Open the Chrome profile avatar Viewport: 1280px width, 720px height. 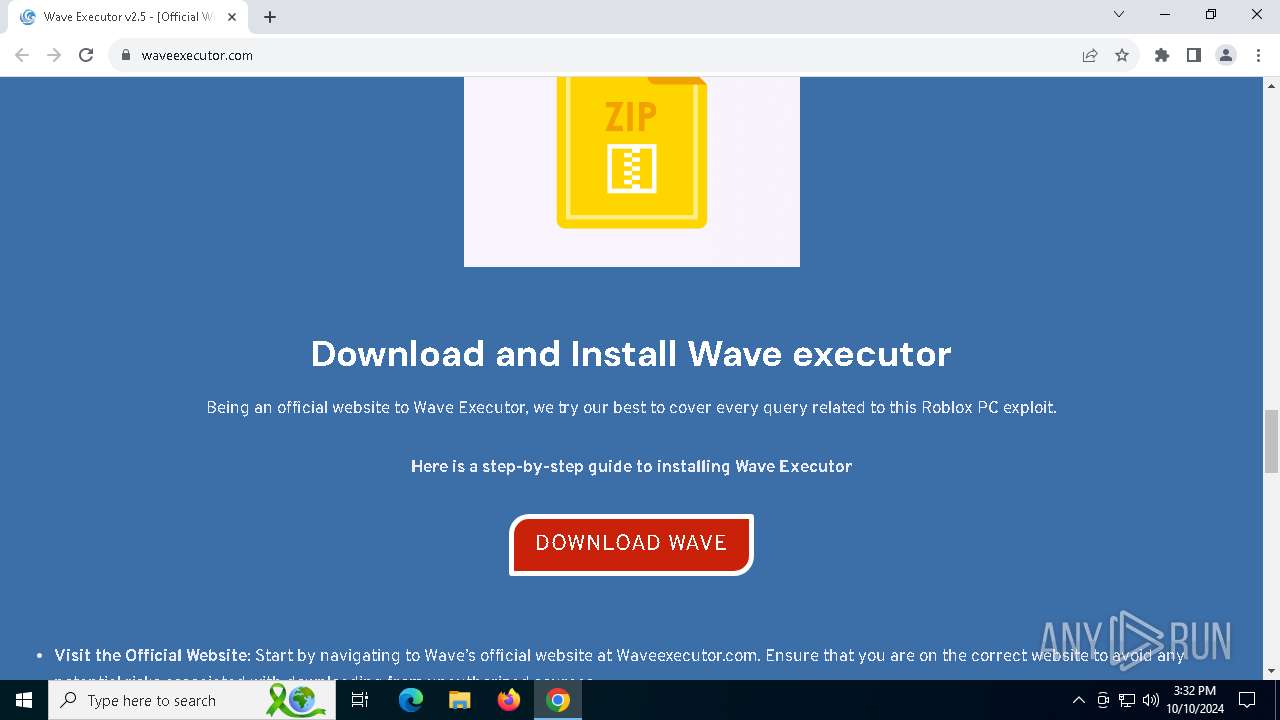(x=1226, y=55)
